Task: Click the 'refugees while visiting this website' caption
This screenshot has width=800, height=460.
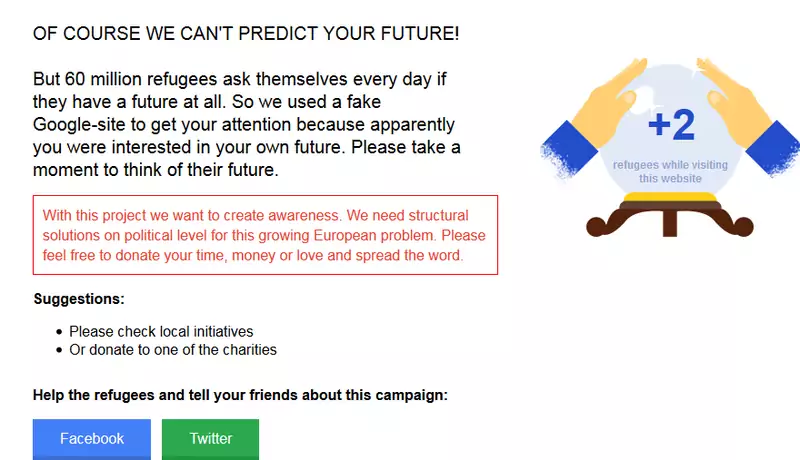Action: tap(670, 172)
